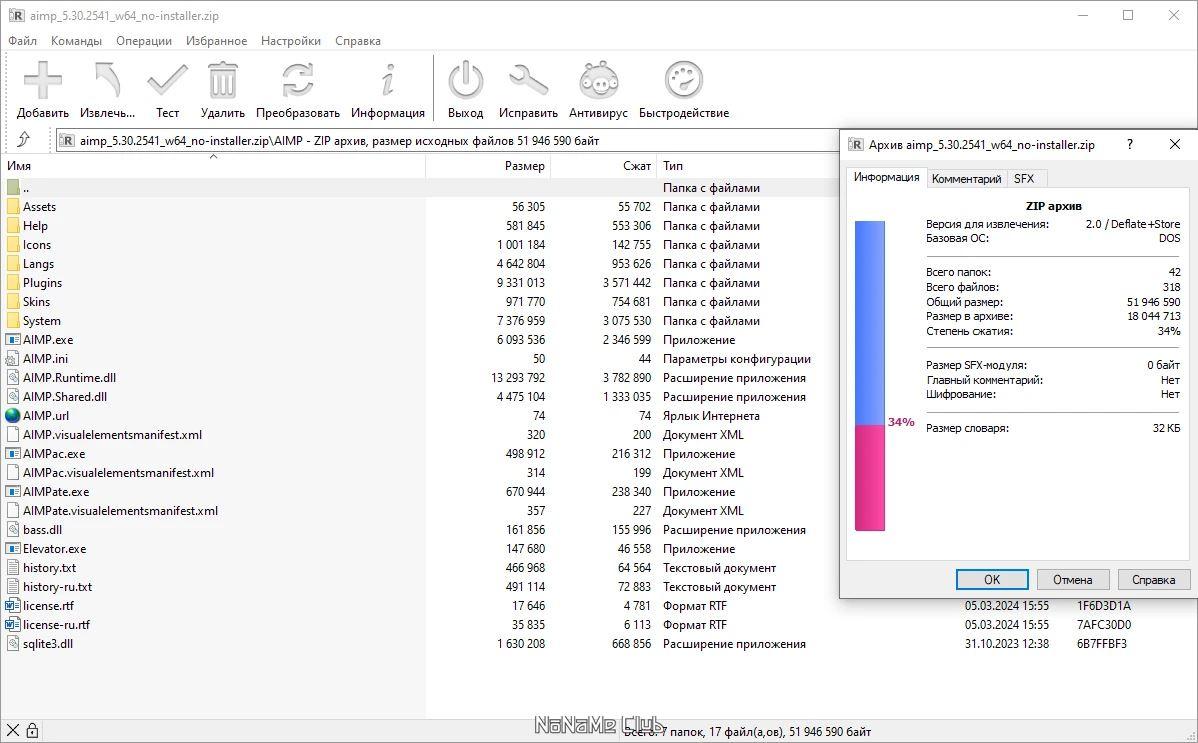This screenshot has height=743, width=1198.
Task: Click the help question mark in archive dialog
Action: (1130, 144)
